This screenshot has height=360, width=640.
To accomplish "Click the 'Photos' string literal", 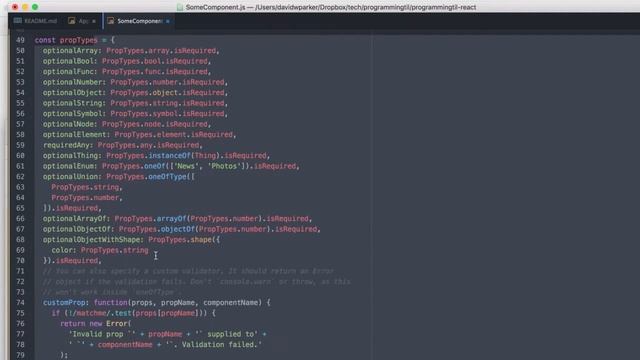I will tap(224, 166).
